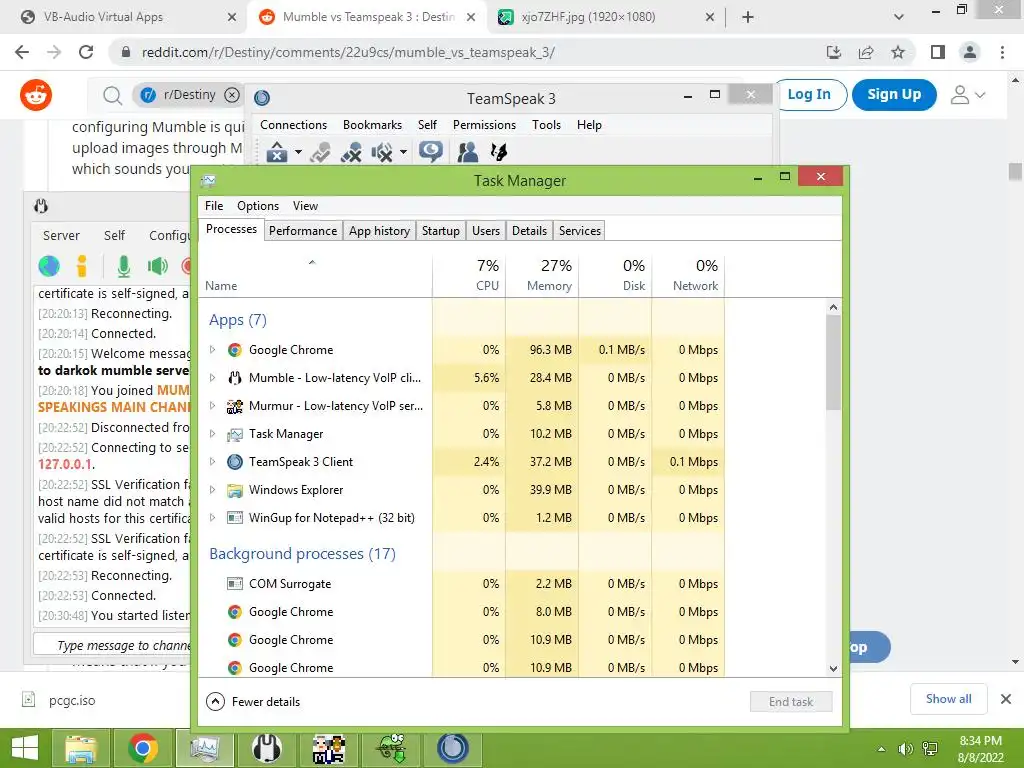Expand Task Manager process row

(212, 434)
